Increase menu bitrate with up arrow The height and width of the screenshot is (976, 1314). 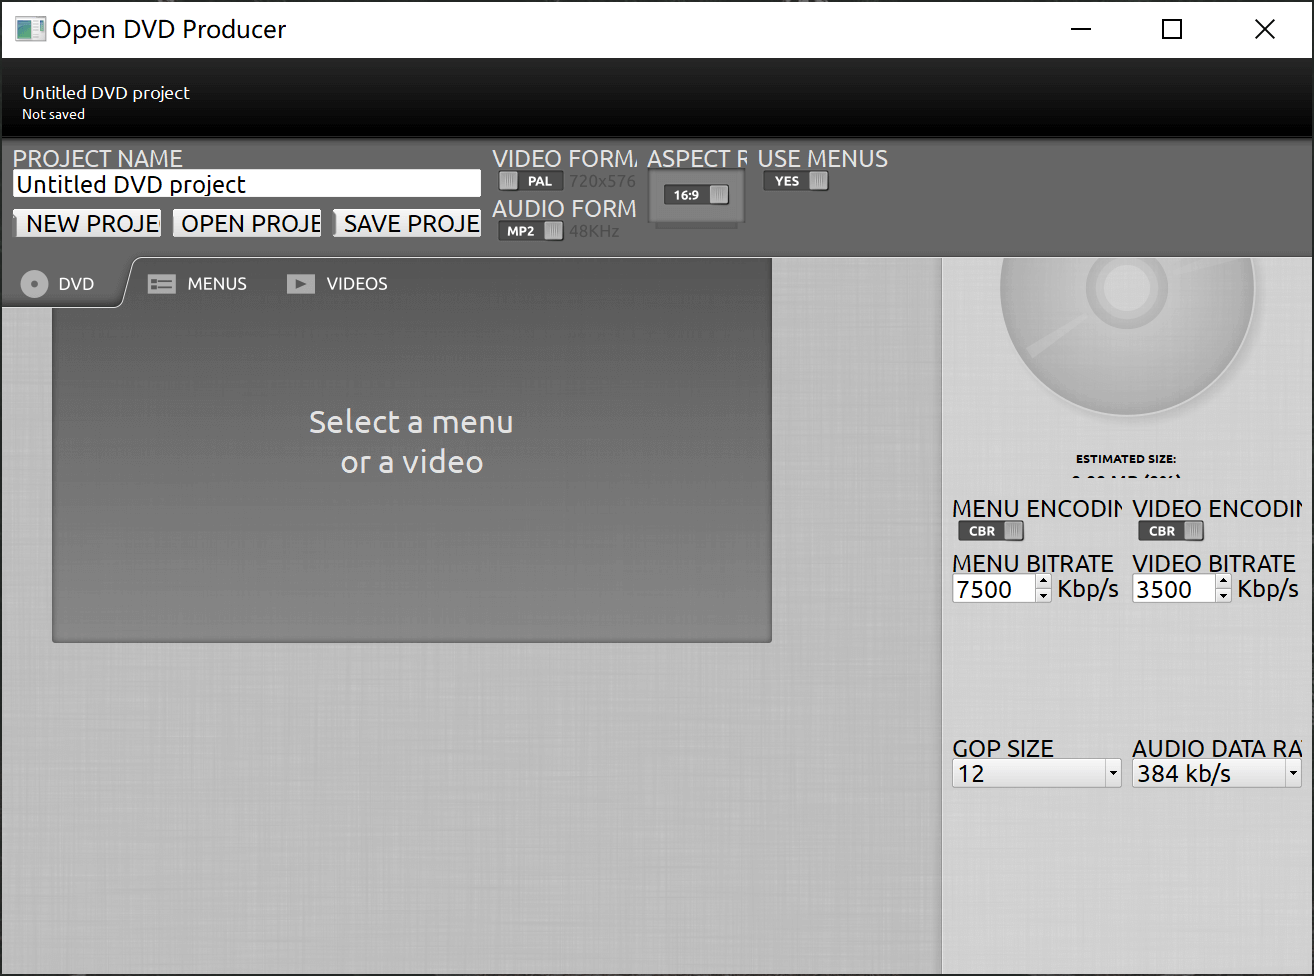pos(1043,582)
